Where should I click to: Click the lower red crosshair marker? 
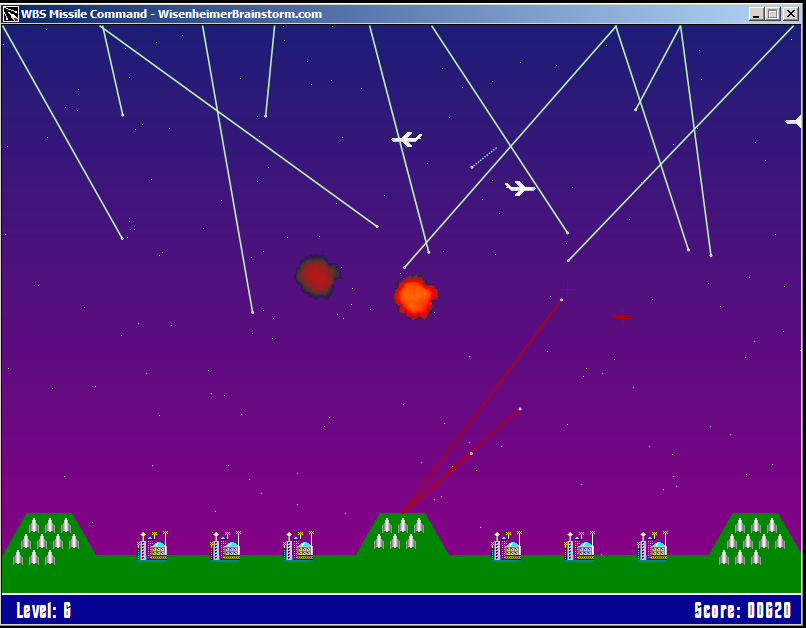622,318
